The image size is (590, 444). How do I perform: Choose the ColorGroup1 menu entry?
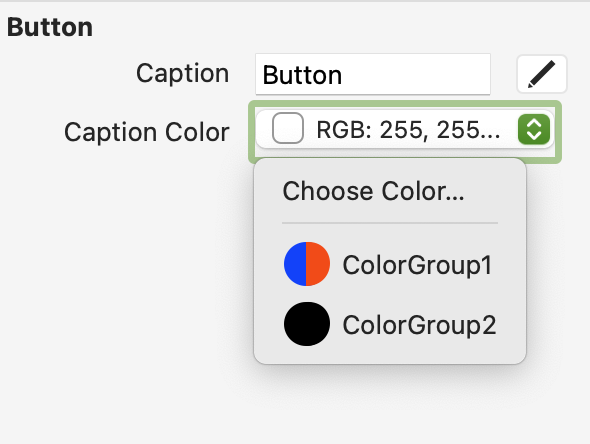point(390,264)
